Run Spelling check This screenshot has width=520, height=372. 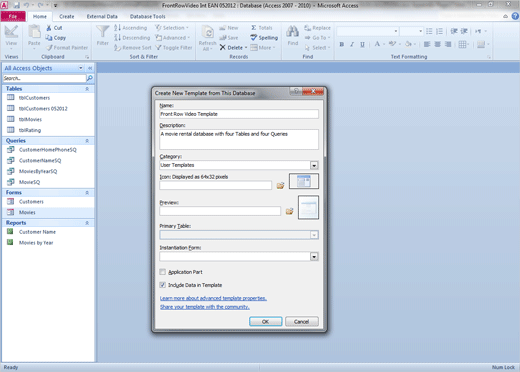[264, 38]
